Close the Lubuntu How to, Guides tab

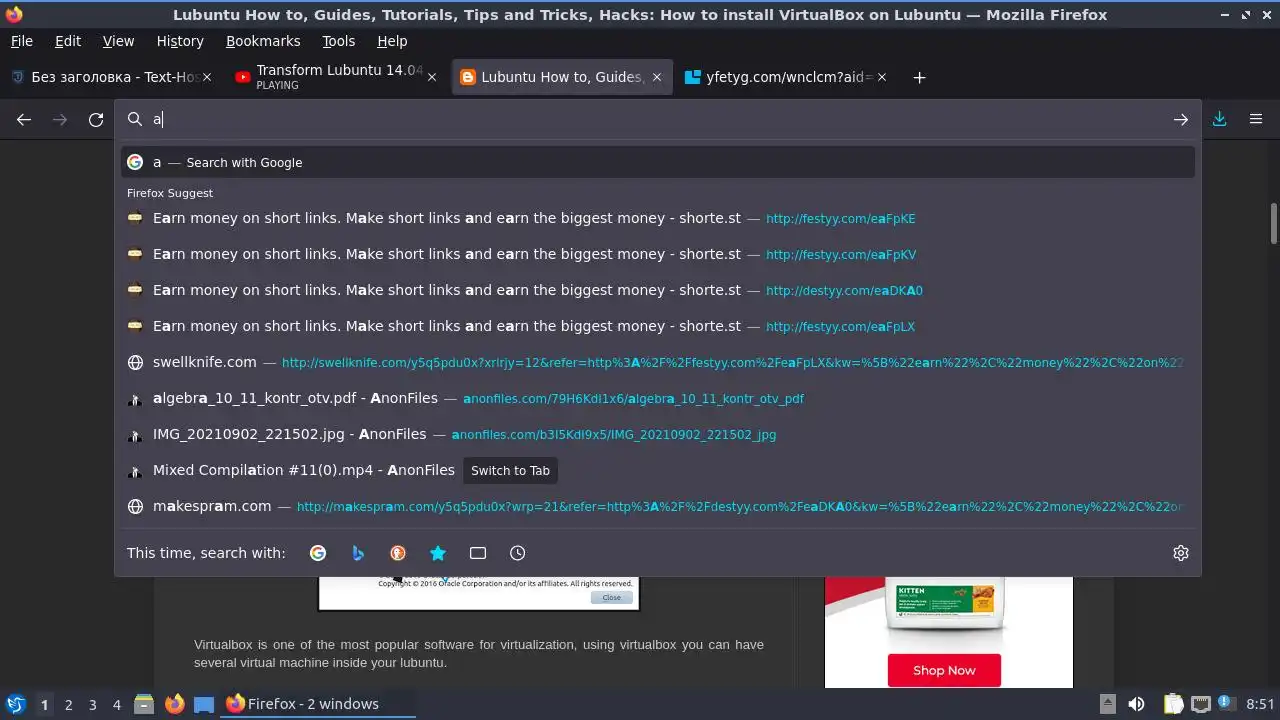pyautogui.click(x=657, y=77)
